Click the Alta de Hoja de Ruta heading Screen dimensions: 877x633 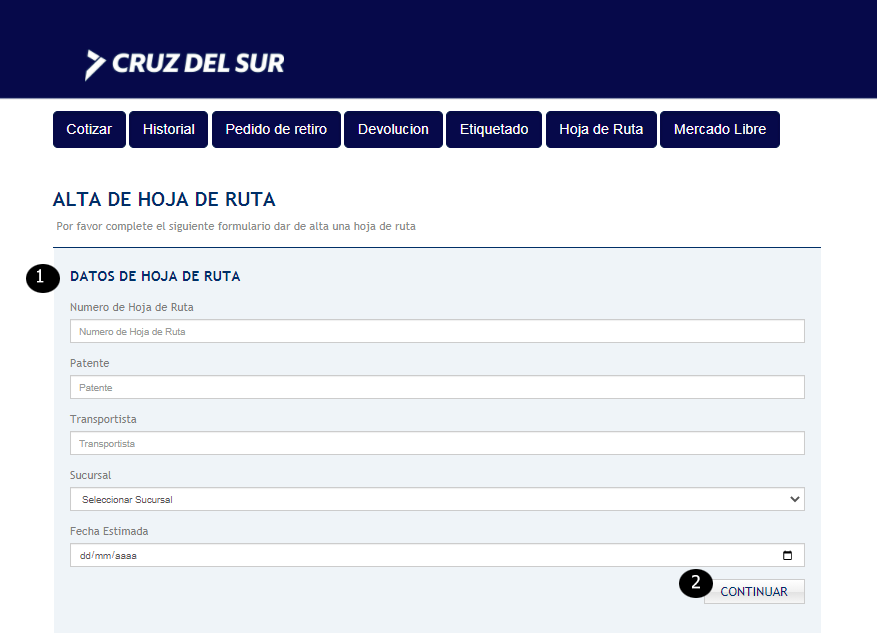point(164,199)
